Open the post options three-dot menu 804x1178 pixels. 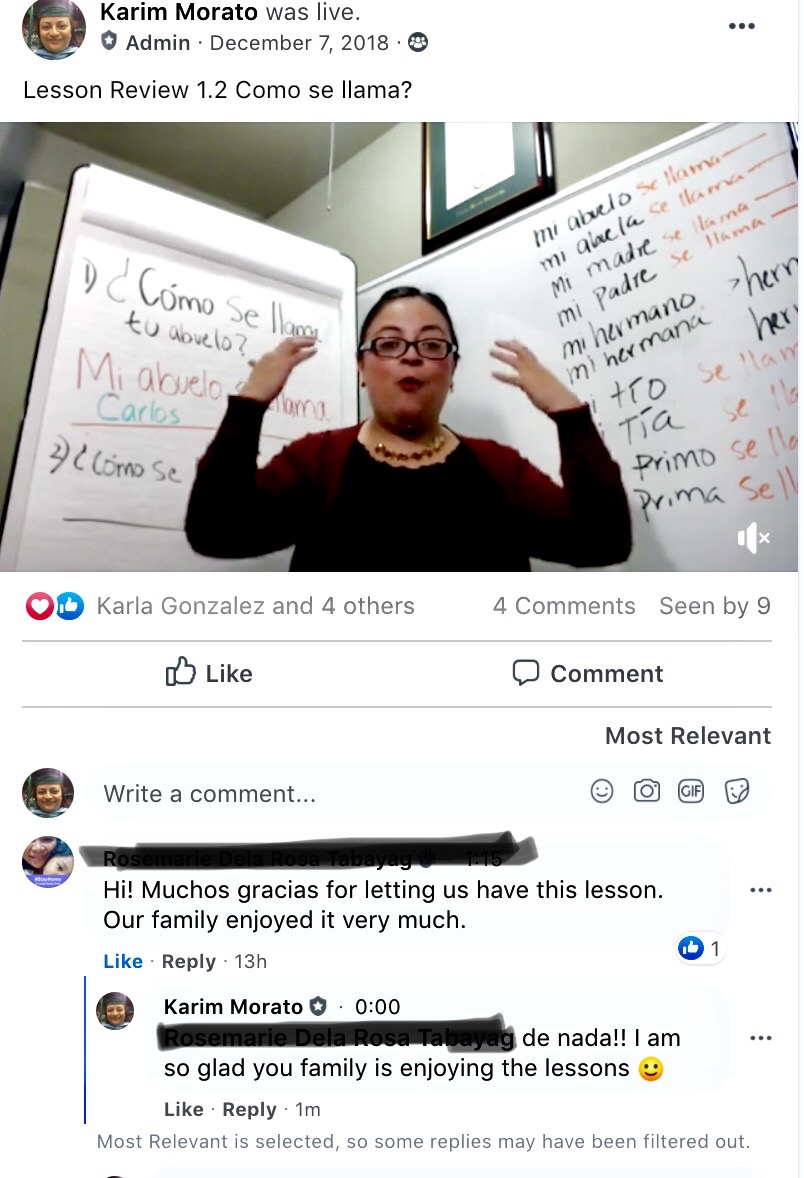click(x=741, y=26)
